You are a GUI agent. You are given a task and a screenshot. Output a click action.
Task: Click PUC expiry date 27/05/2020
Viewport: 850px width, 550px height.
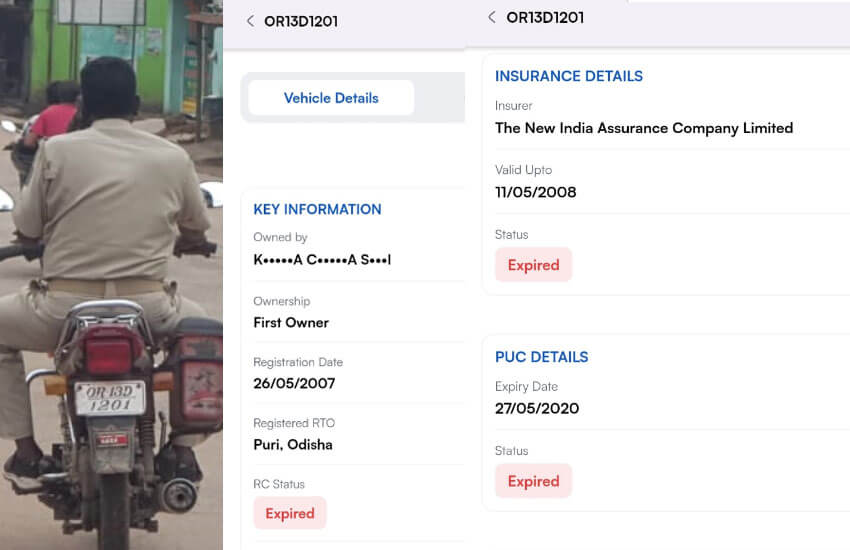[537, 408]
